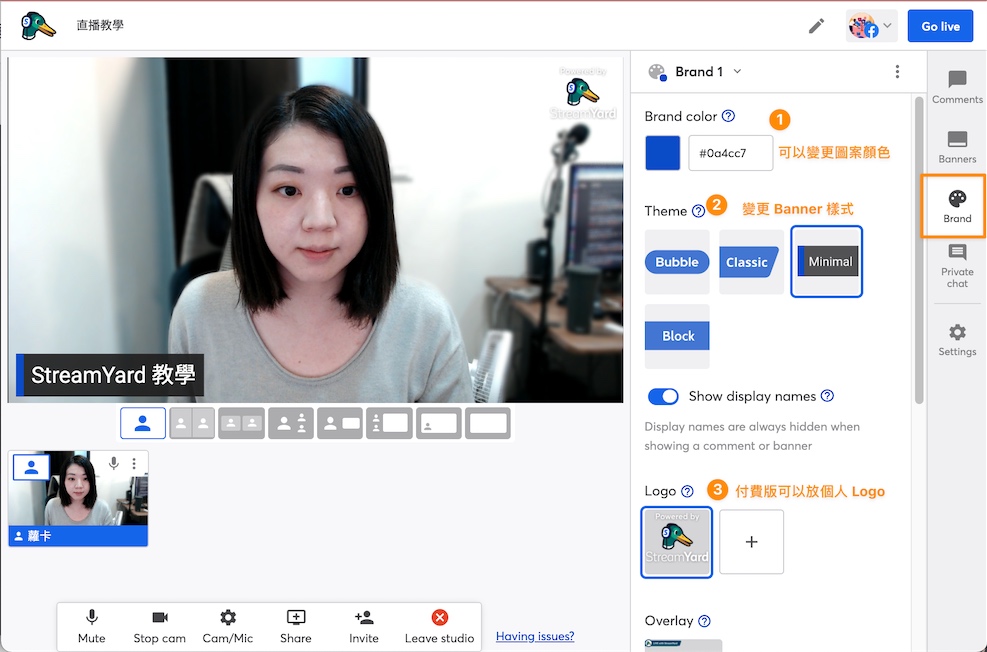987x652 pixels.
Task: Select the two-person side-by-side thin layout
Action: (x=192, y=423)
